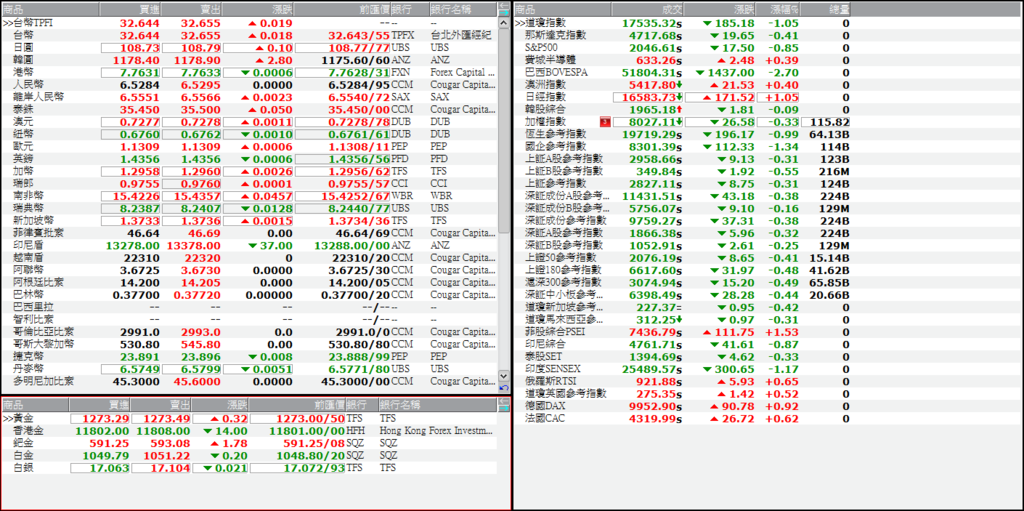Click Hong Kong Forex Investm... bank name
This screenshot has height=511, width=1024.
pyautogui.click(x=437, y=431)
